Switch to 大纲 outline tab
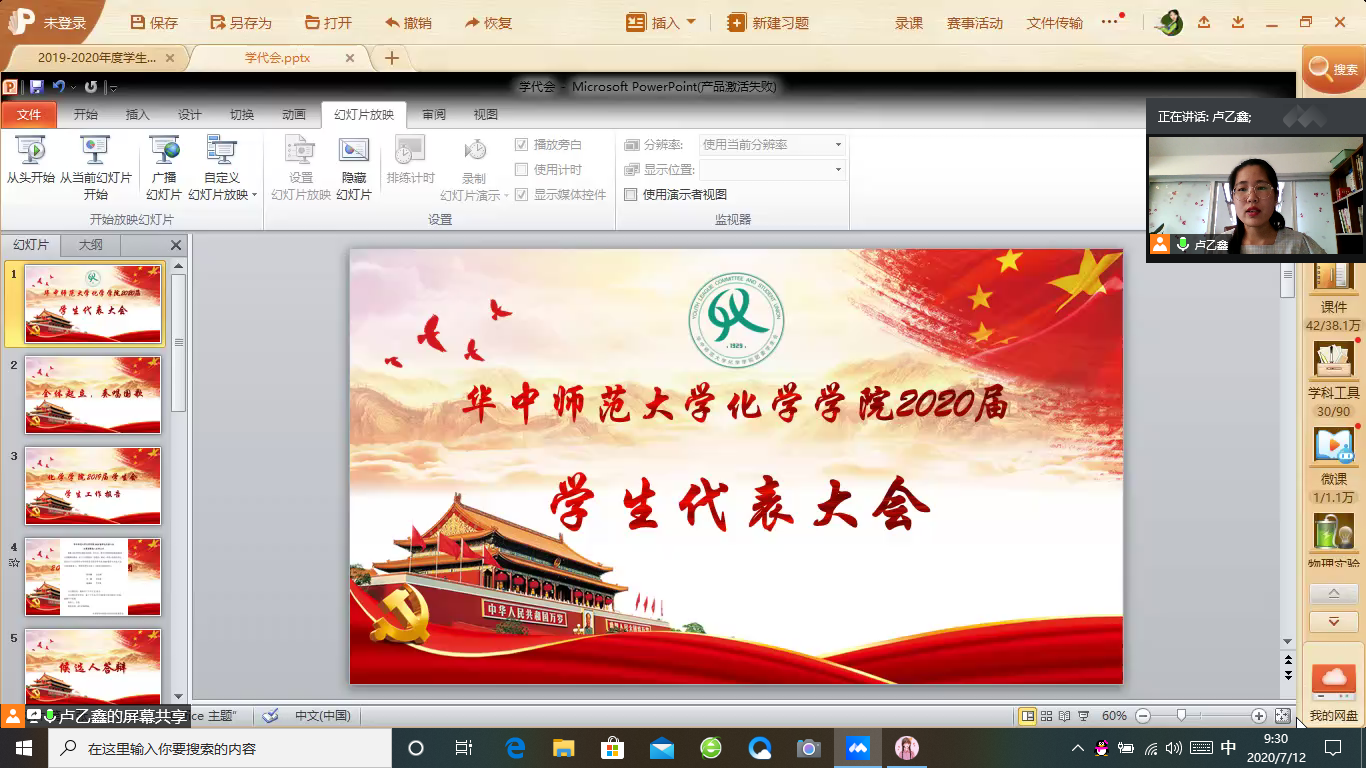The image size is (1366, 768). 90,245
